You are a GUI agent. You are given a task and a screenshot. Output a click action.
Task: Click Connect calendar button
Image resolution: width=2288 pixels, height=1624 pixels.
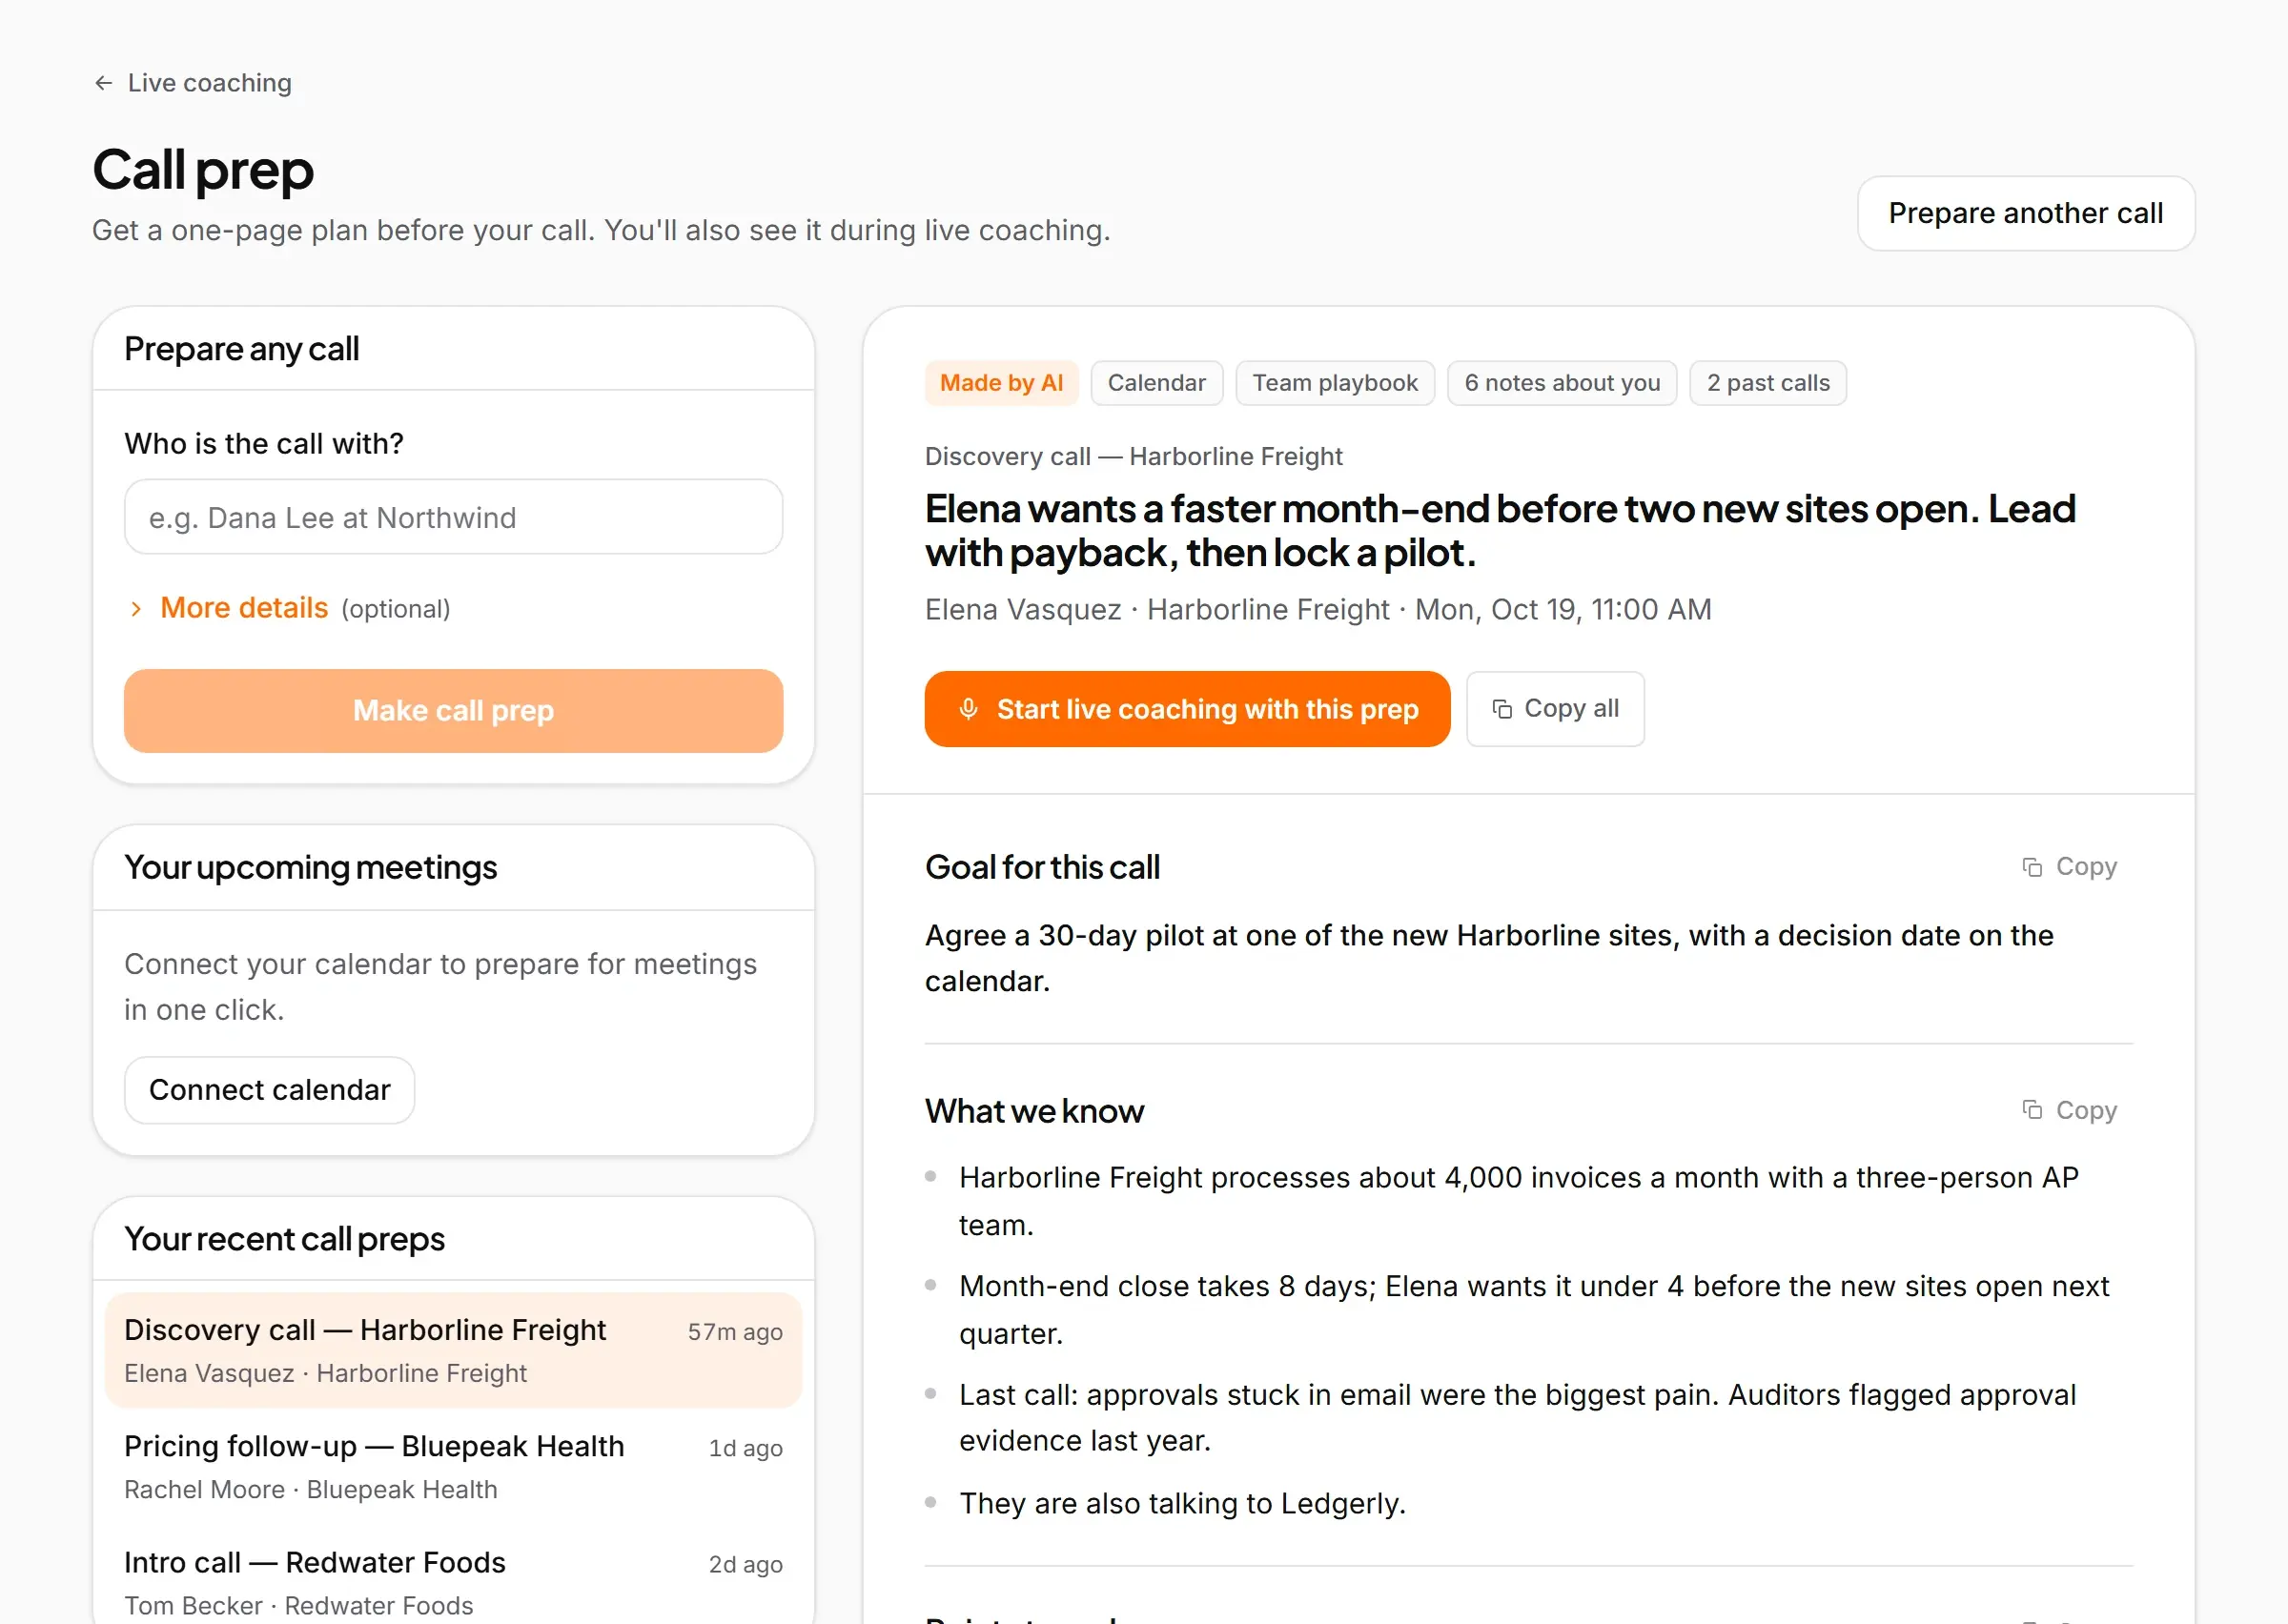tap(269, 1090)
